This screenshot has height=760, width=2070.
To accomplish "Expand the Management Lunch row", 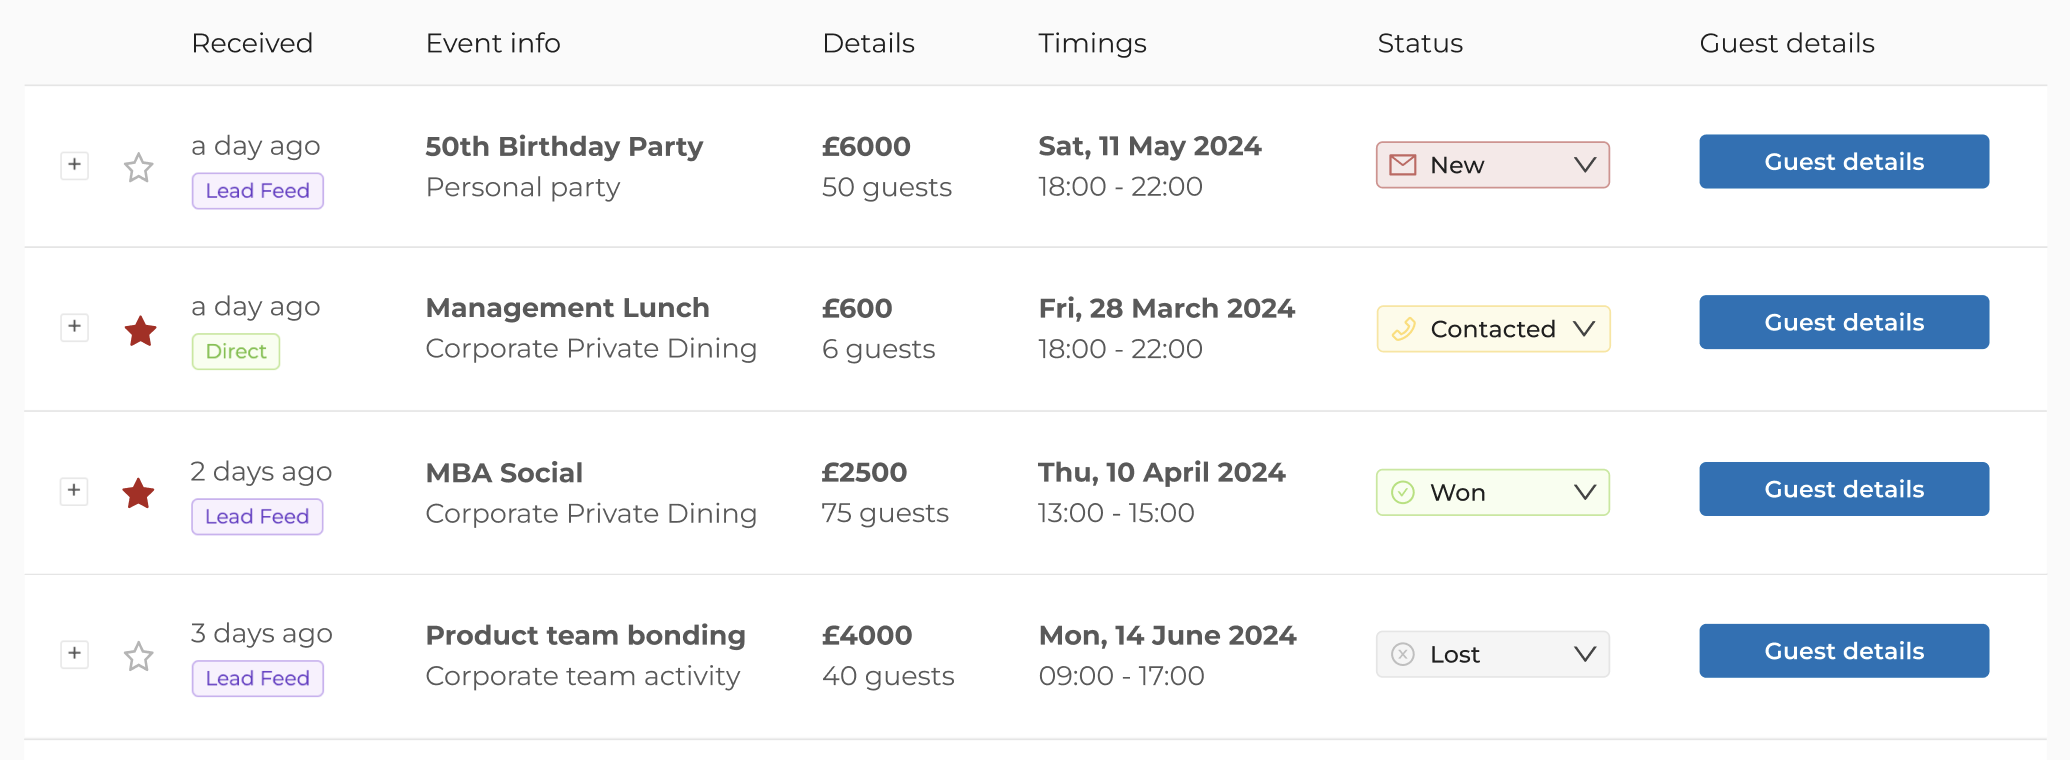I will coord(74,327).
